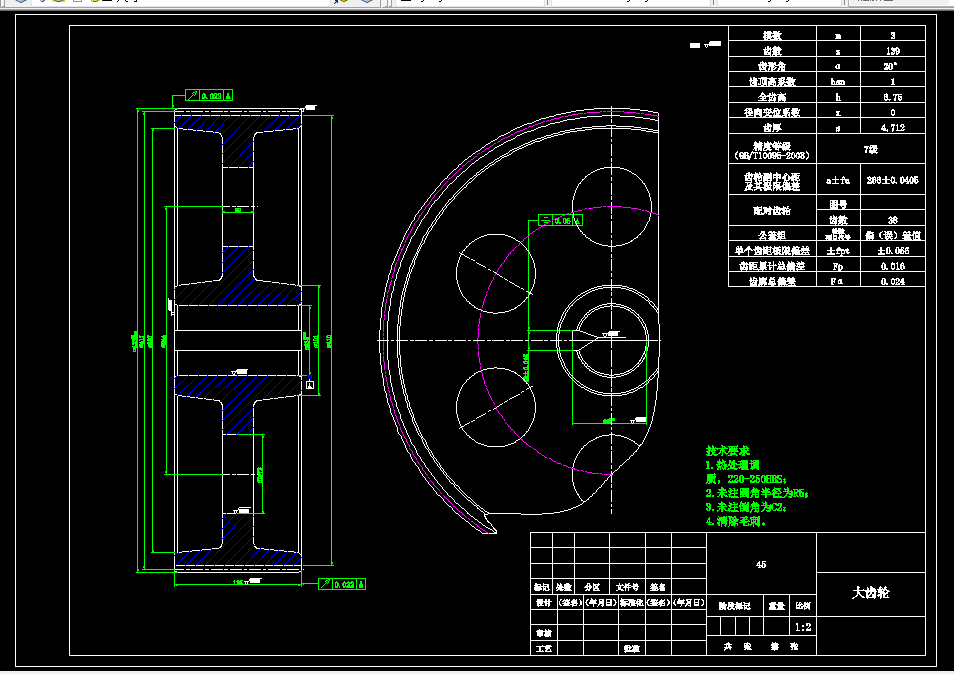Select the runout tolerance frame 0.023 at top
Viewport: 954px width, 674px height.
[x=209, y=96]
